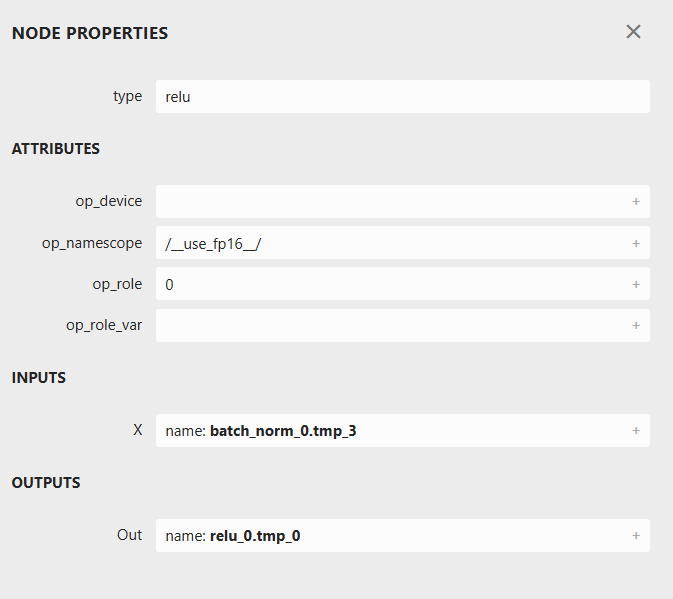Click the op_namescope attribute label
The height and width of the screenshot is (599, 673).
(x=98, y=243)
